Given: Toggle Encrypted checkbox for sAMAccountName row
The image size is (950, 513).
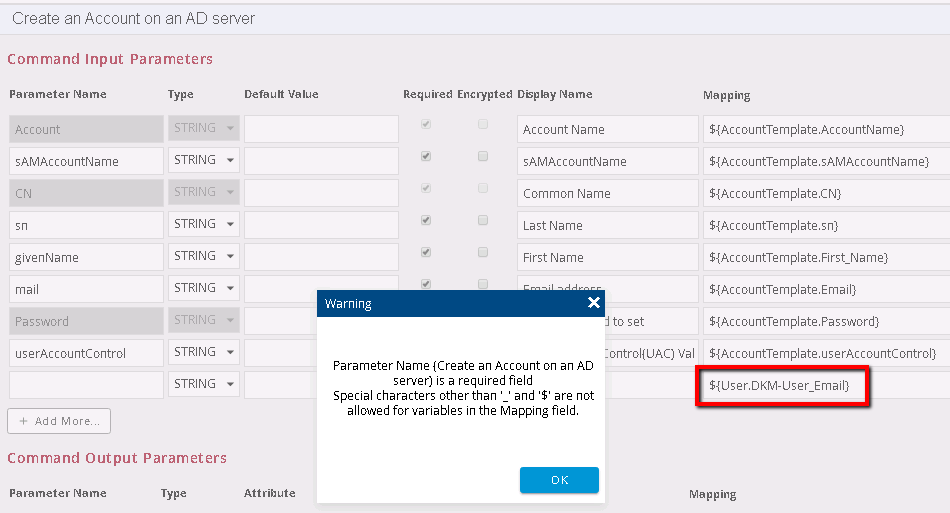Looking at the screenshot, I should pyautogui.click(x=483, y=157).
